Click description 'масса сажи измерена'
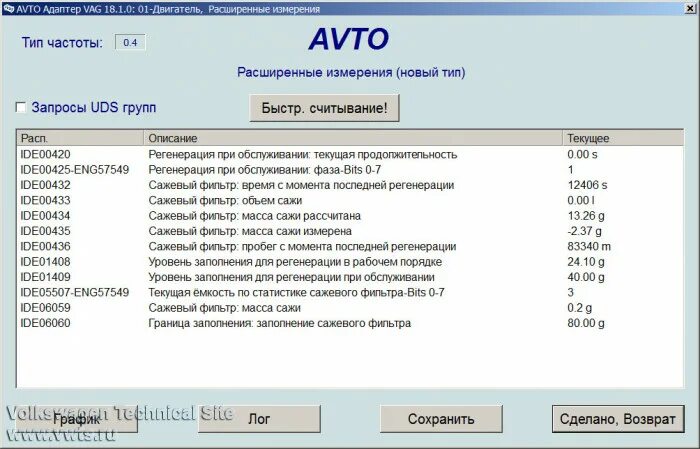The width and height of the screenshot is (700, 449). (296, 231)
